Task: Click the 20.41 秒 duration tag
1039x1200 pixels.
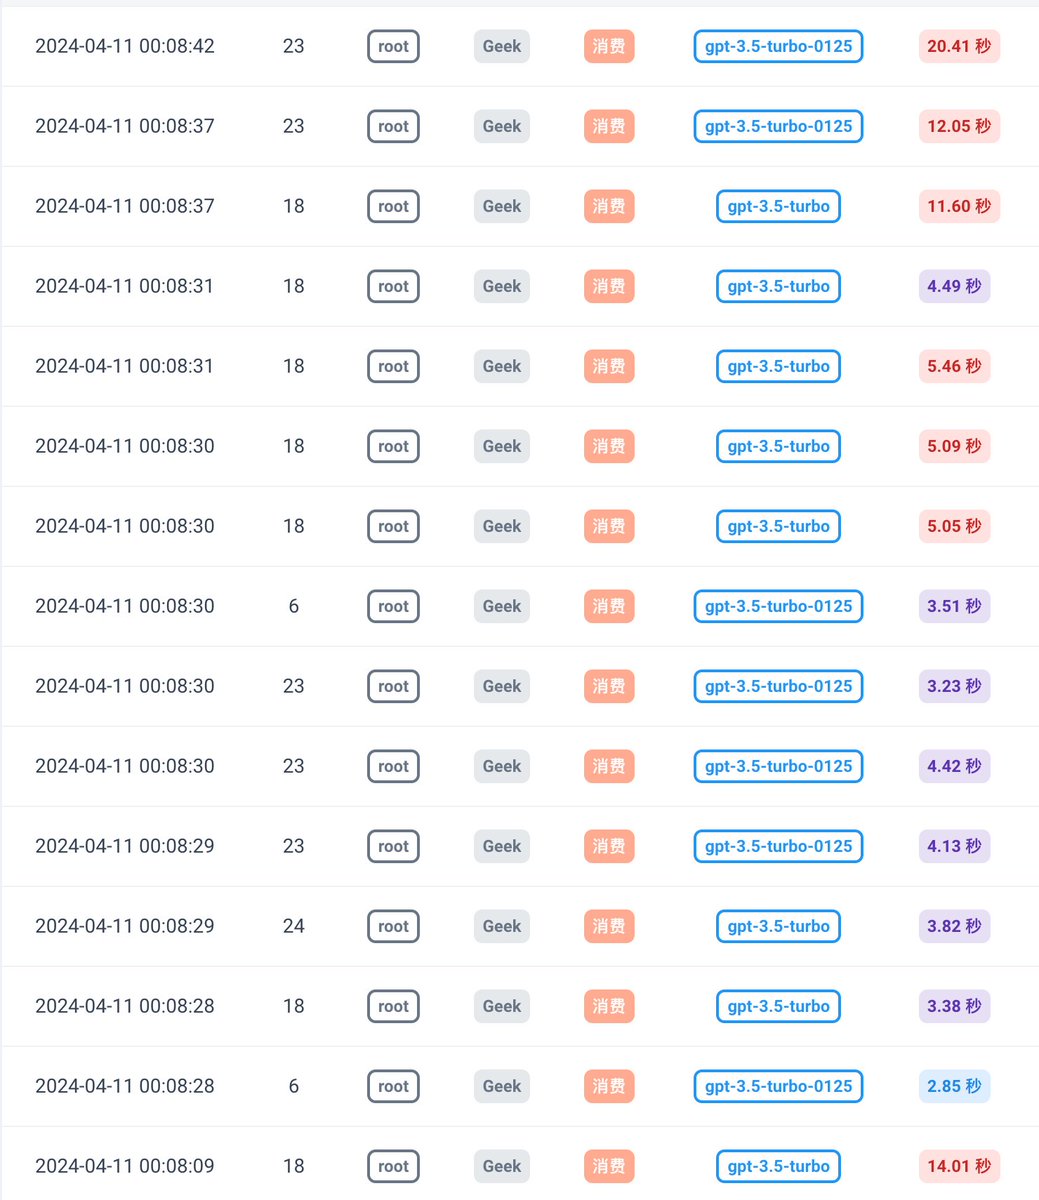Action: pyautogui.click(x=959, y=46)
